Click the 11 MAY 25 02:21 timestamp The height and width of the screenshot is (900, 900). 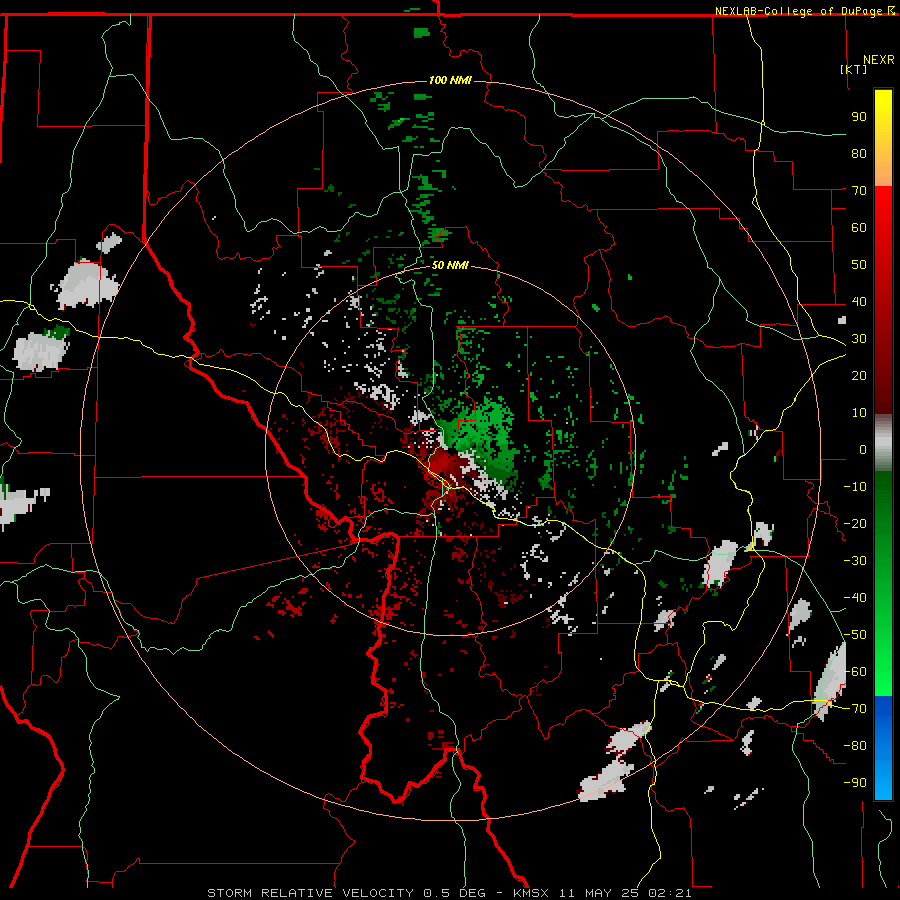pos(625,893)
